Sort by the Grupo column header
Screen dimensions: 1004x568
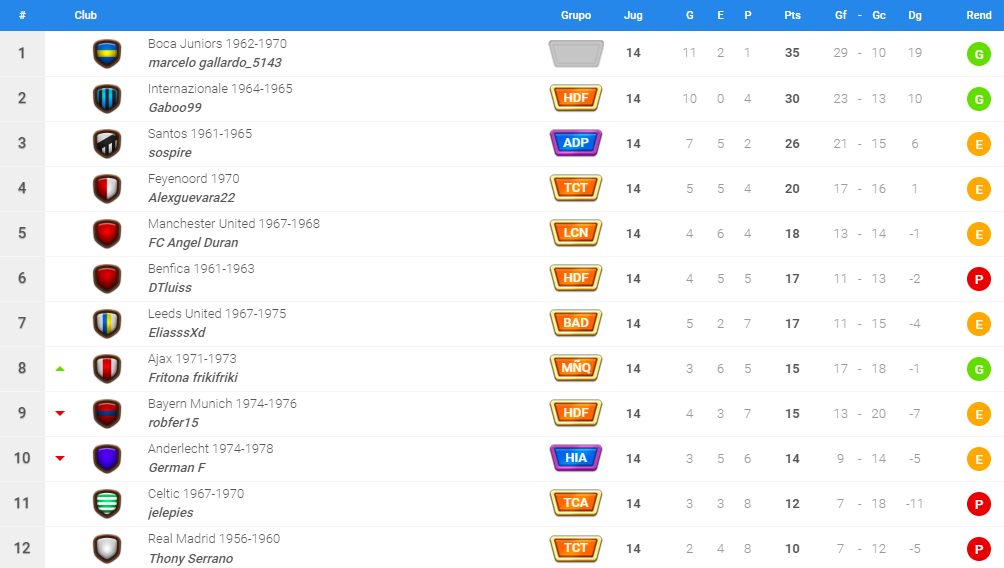[x=576, y=15]
